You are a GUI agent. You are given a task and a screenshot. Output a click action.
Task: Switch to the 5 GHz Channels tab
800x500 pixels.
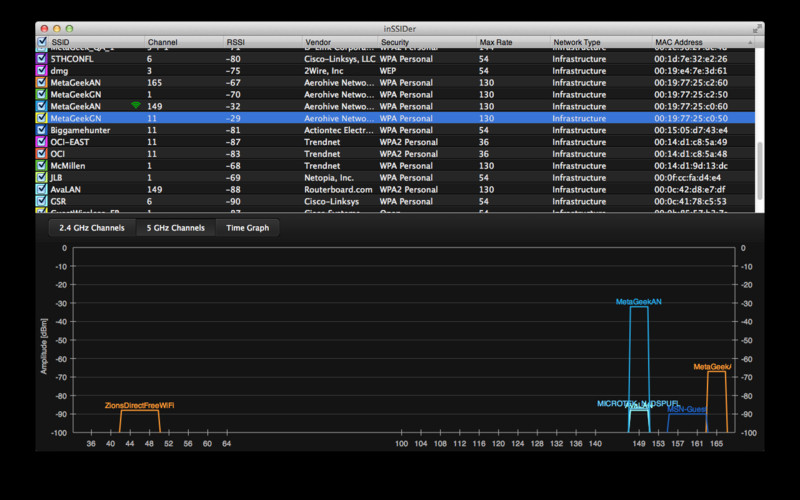(176, 228)
